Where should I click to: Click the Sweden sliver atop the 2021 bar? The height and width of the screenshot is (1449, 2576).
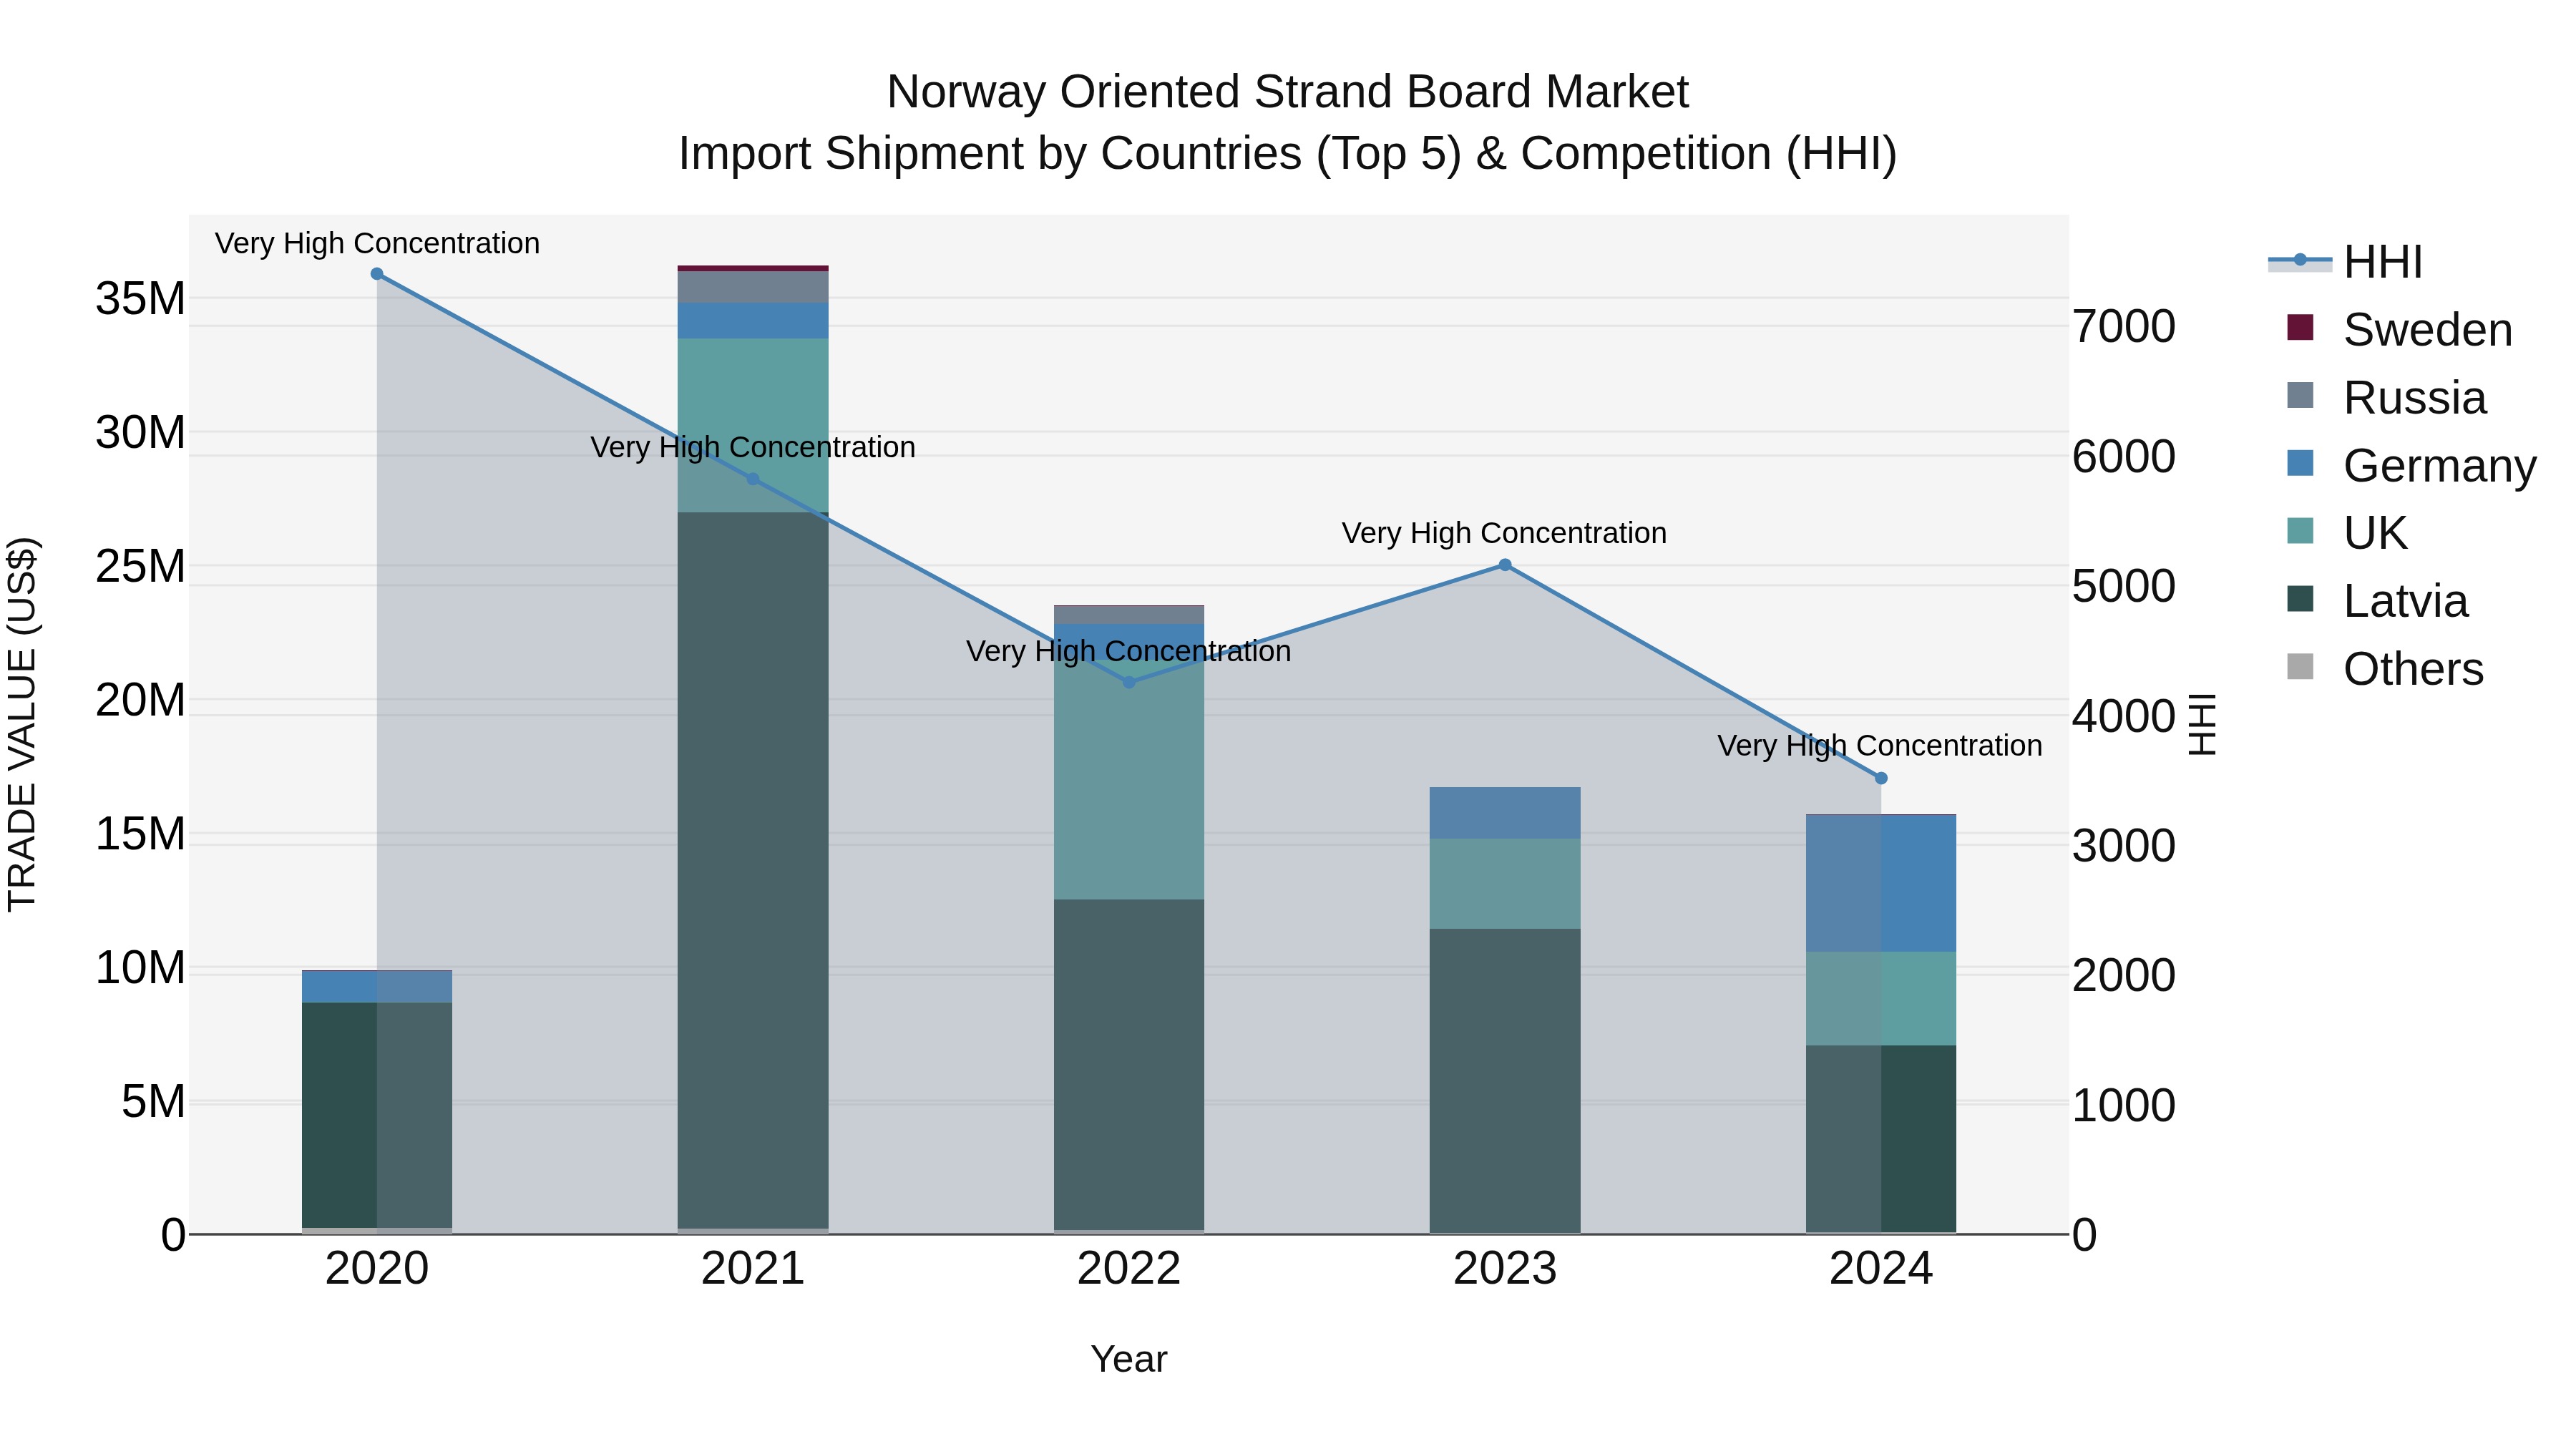[x=753, y=268]
